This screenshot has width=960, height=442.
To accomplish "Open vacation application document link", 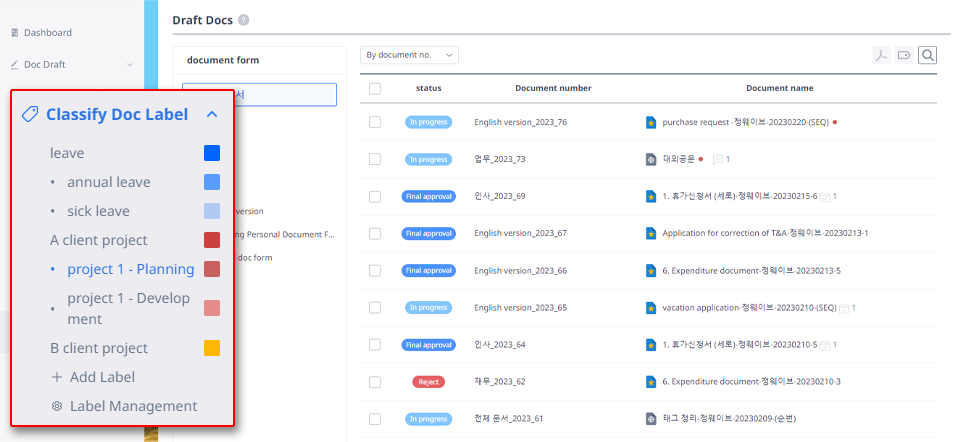I will [x=737, y=307].
